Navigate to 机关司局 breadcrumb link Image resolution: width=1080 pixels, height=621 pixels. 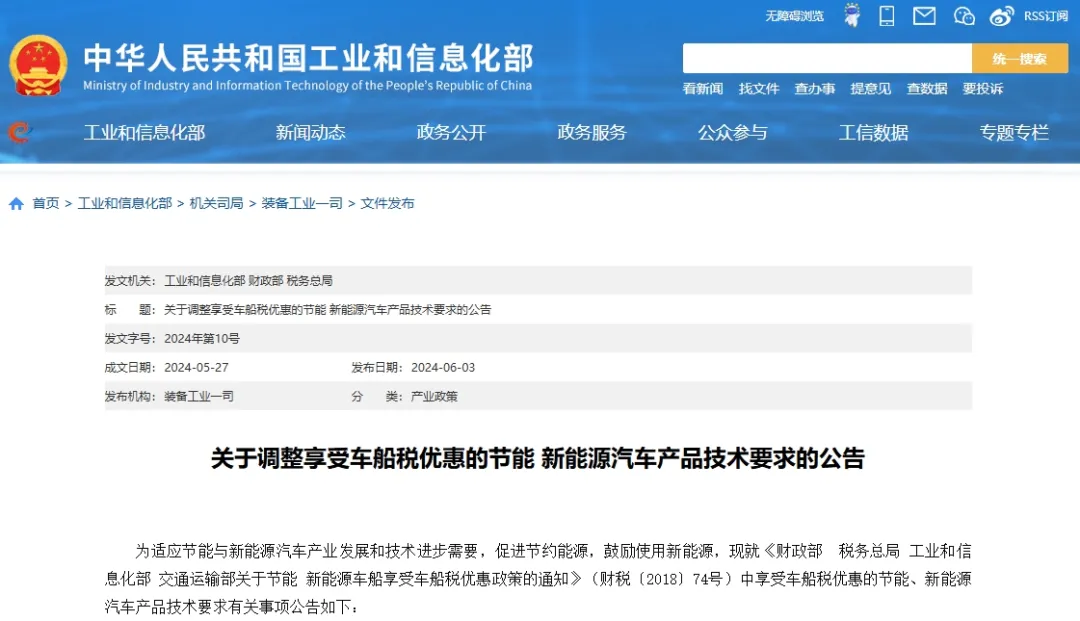[217, 204]
